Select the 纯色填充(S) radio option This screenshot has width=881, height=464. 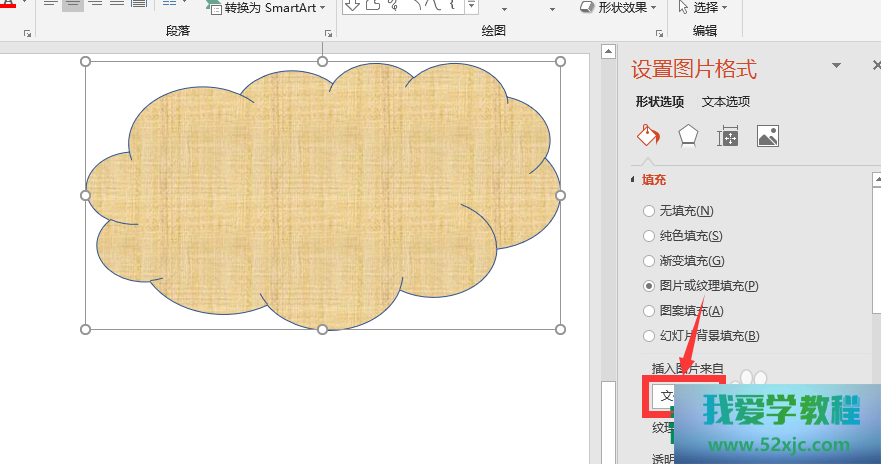click(x=649, y=236)
